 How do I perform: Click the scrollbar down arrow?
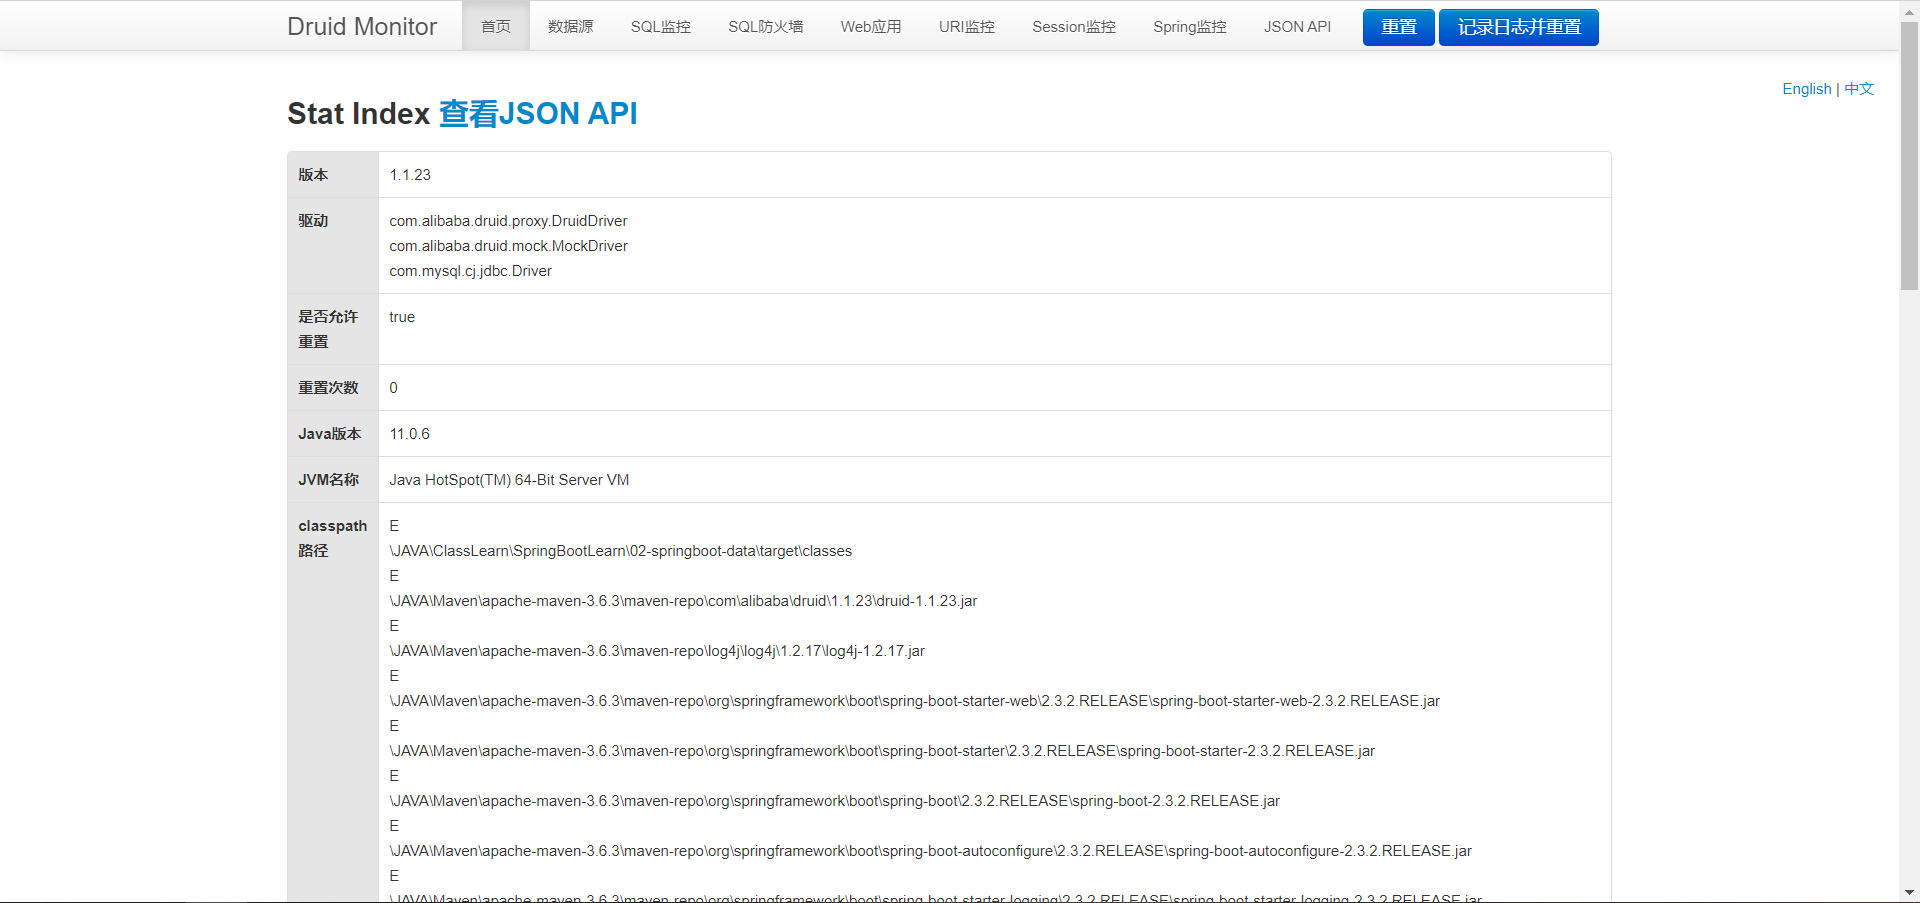[1909, 892]
